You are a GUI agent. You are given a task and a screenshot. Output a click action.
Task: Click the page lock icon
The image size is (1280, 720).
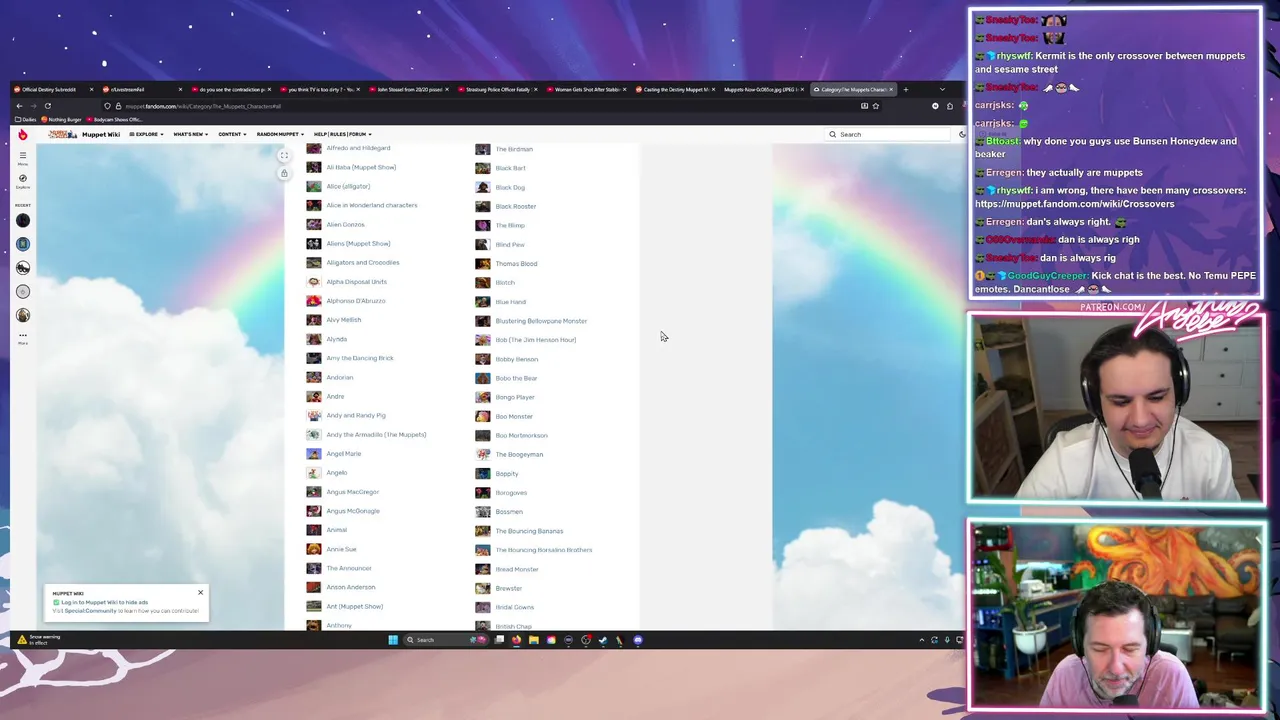(284, 174)
